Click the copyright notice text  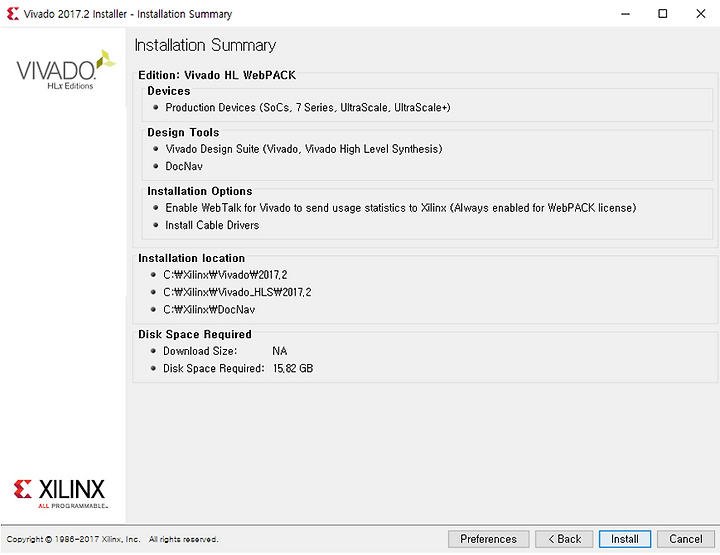(112, 539)
